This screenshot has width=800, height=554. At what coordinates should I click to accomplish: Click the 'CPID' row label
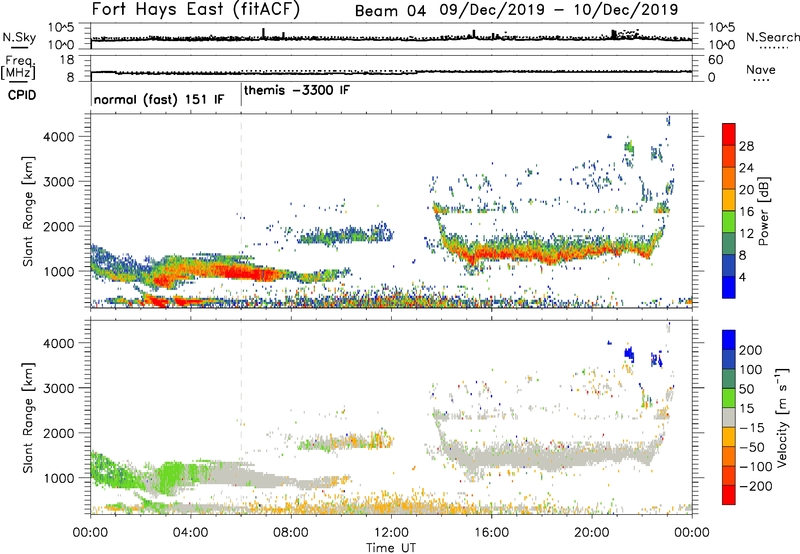(22, 95)
